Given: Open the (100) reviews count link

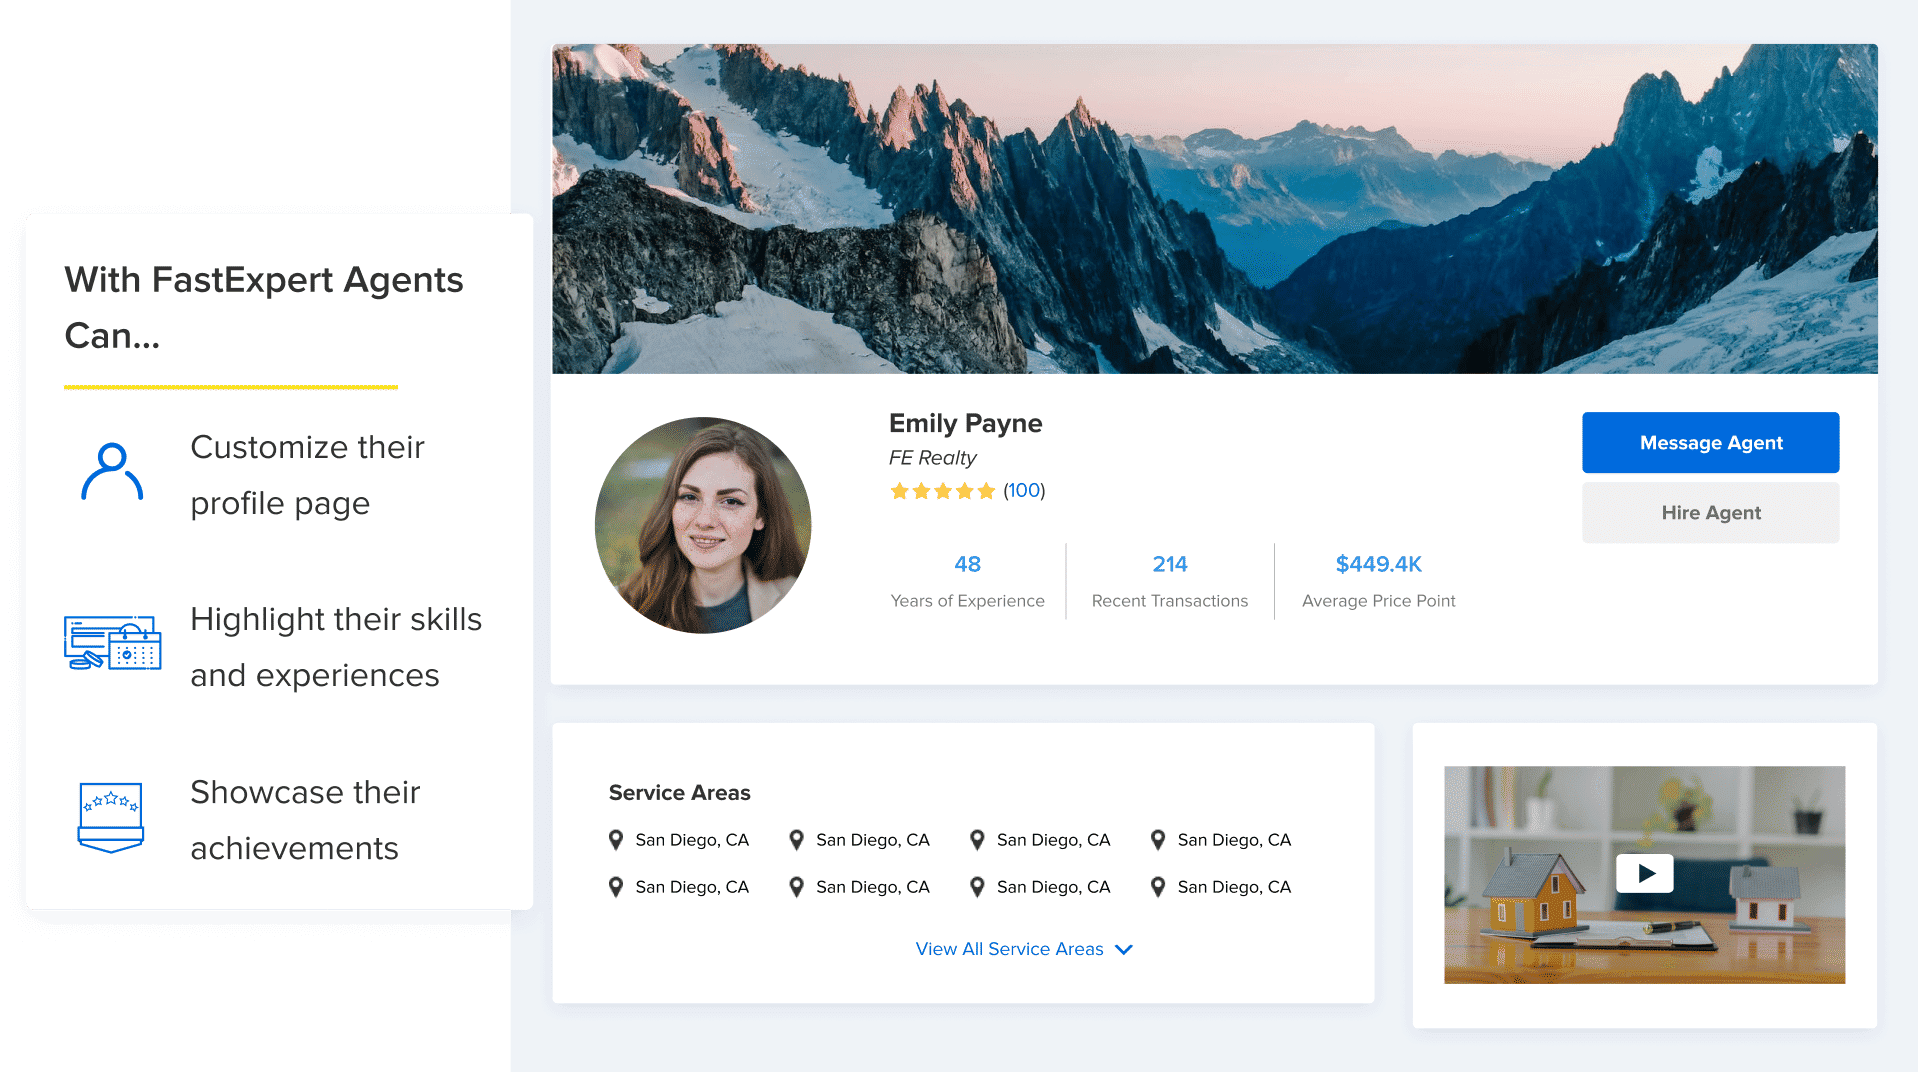Looking at the screenshot, I should (x=1024, y=491).
